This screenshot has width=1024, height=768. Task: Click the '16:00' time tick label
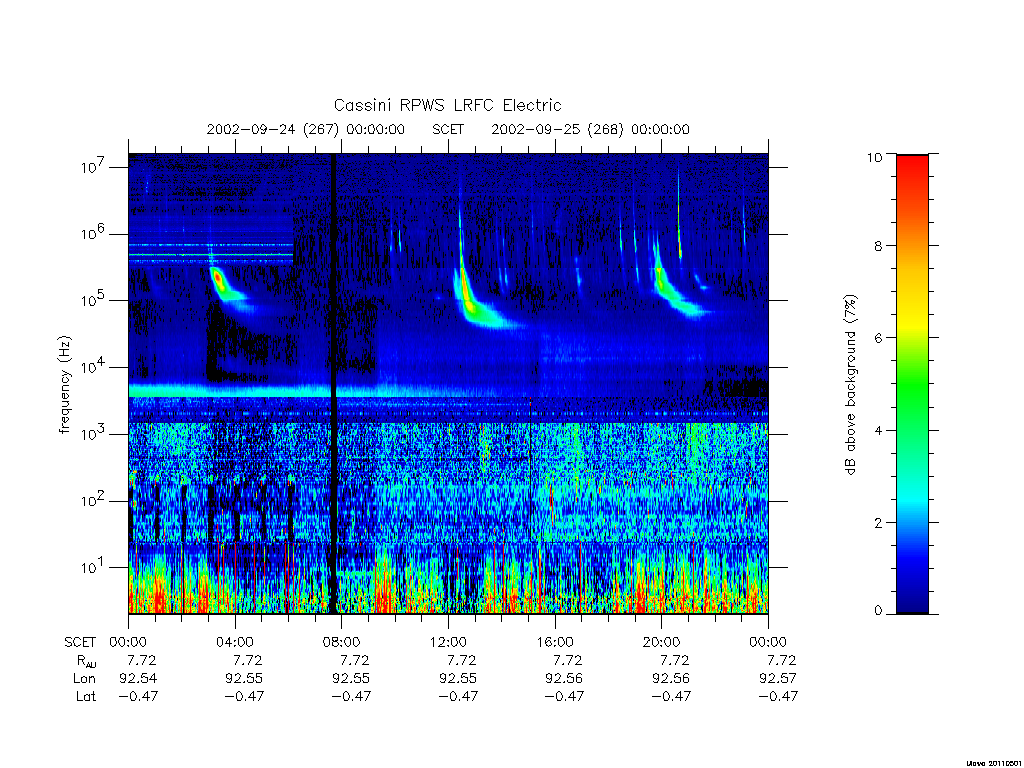[x=555, y=642]
